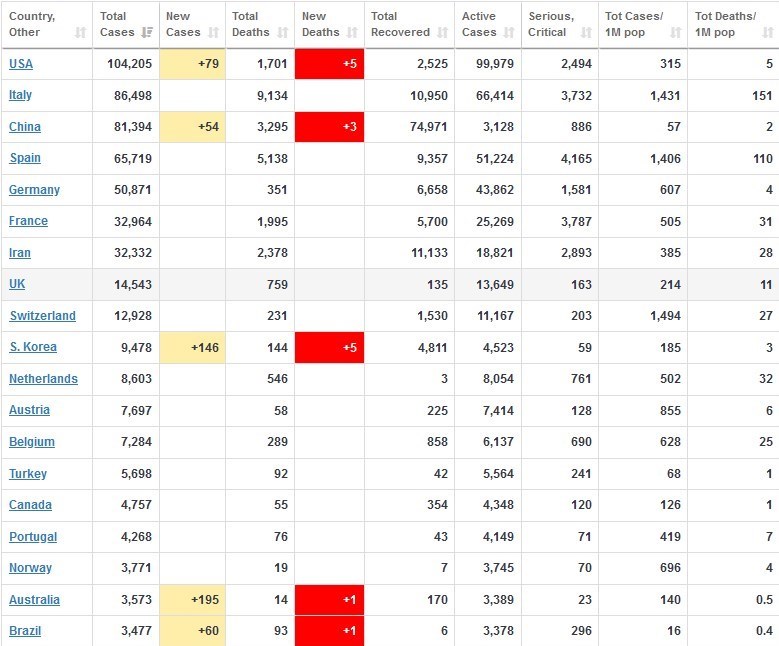Go to the Netherlands link

click(x=43, y=379)
